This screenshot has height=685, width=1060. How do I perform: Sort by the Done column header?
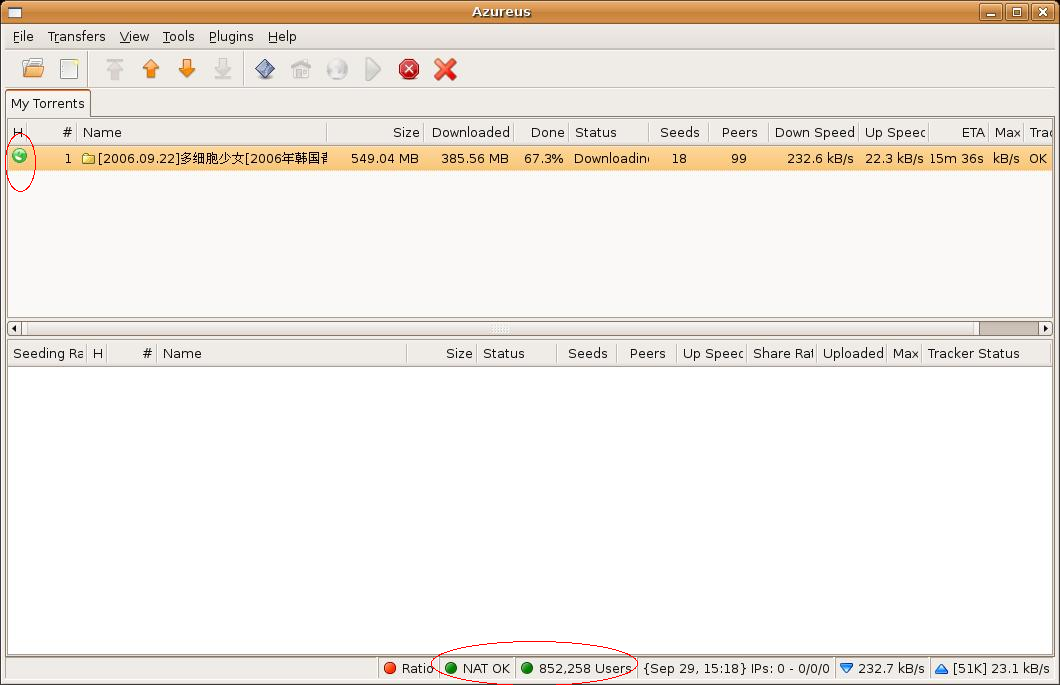[541, 133]
